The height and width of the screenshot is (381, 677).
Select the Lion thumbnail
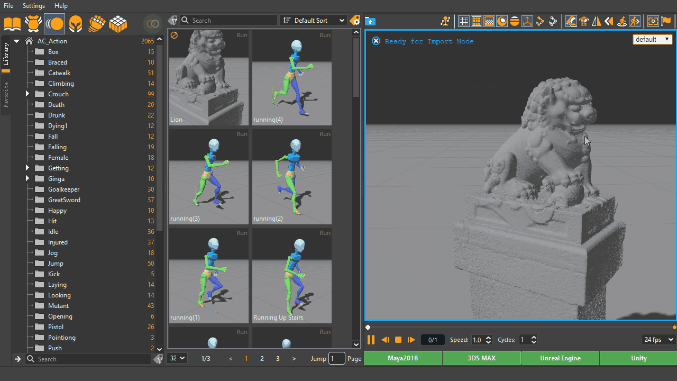(x=209, y=77)
